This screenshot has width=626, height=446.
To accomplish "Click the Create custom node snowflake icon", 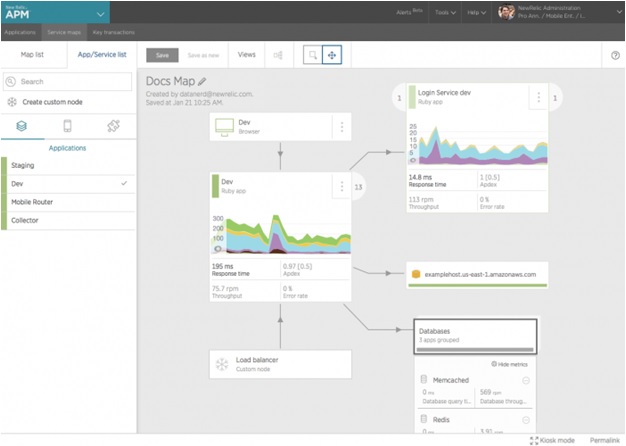I will click(12, 102).
